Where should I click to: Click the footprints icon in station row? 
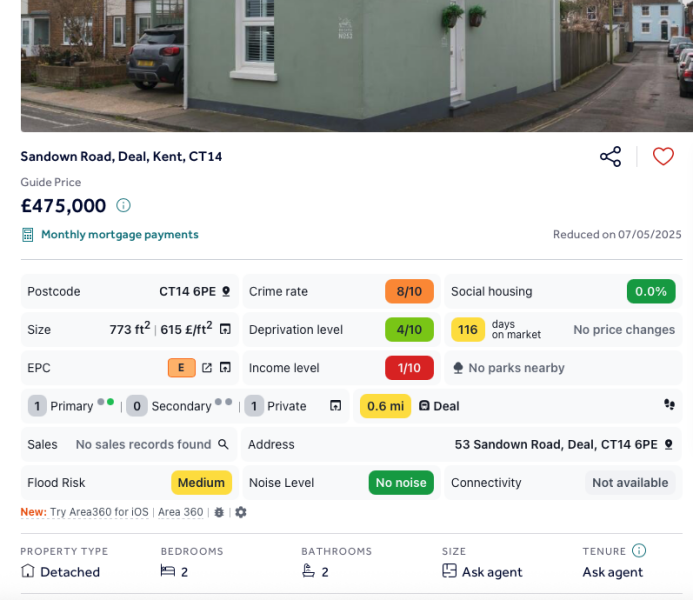click(668, 406)
